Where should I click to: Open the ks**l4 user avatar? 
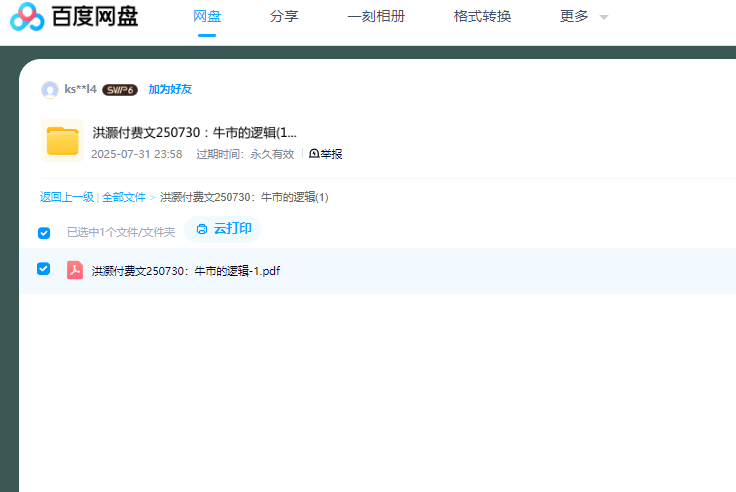[50, 90]
